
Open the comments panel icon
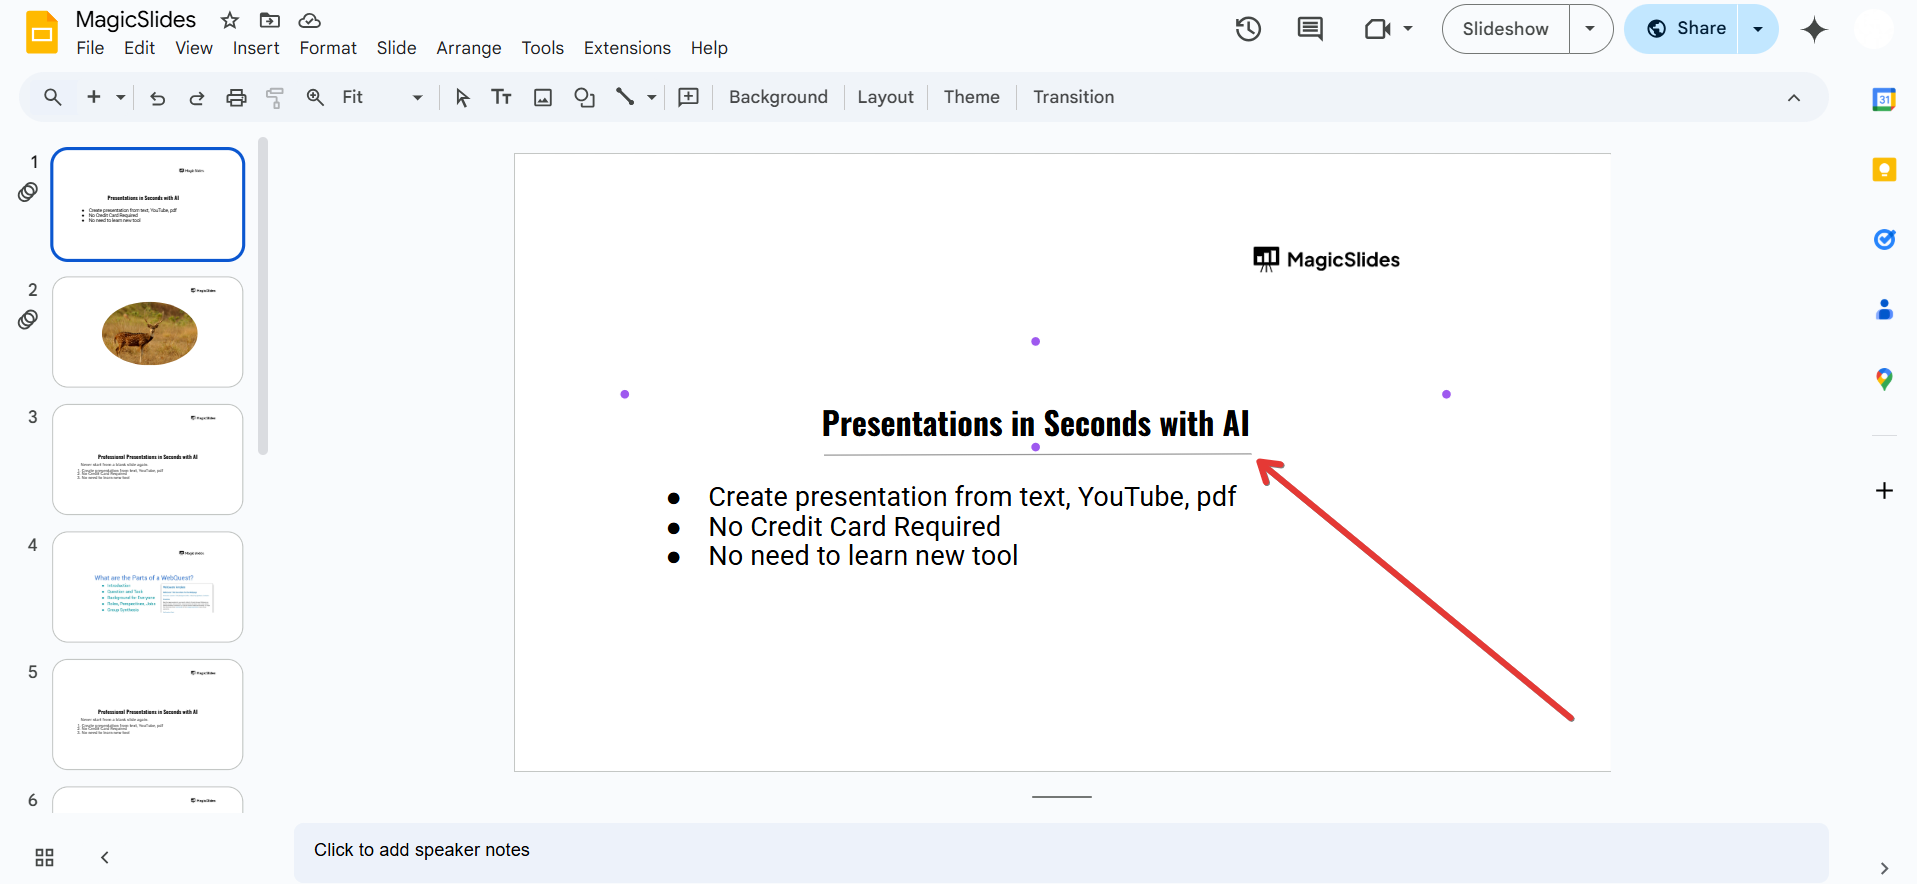pyautogui.click(x=1310, y=29)
